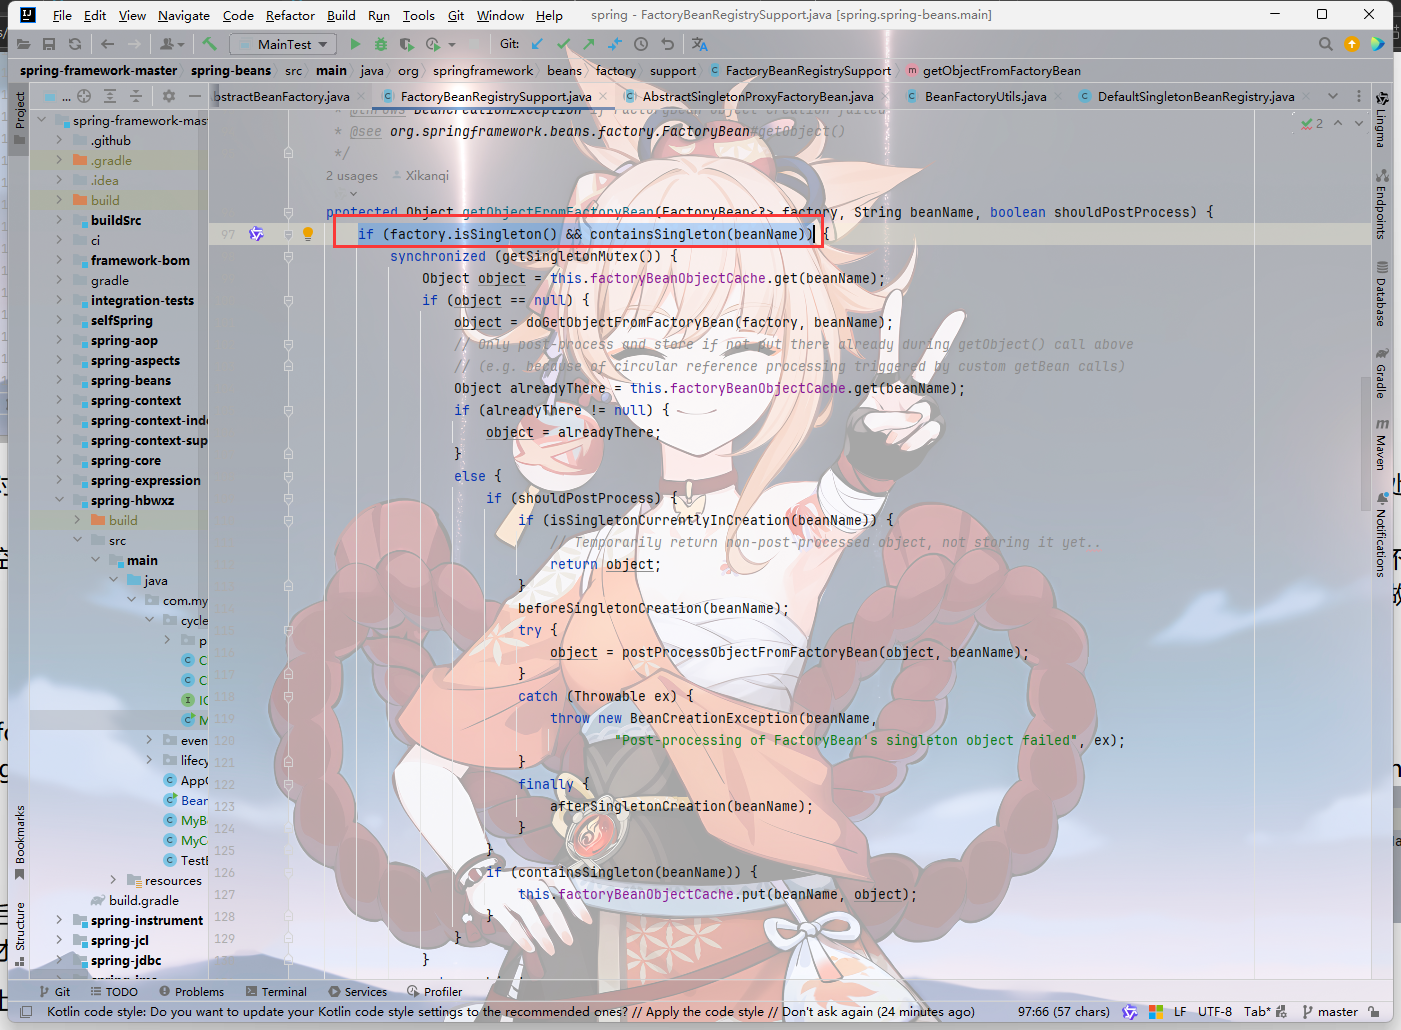Click the '2 usages' code hint
The image size is (1401, 1030).
point(352,176)
